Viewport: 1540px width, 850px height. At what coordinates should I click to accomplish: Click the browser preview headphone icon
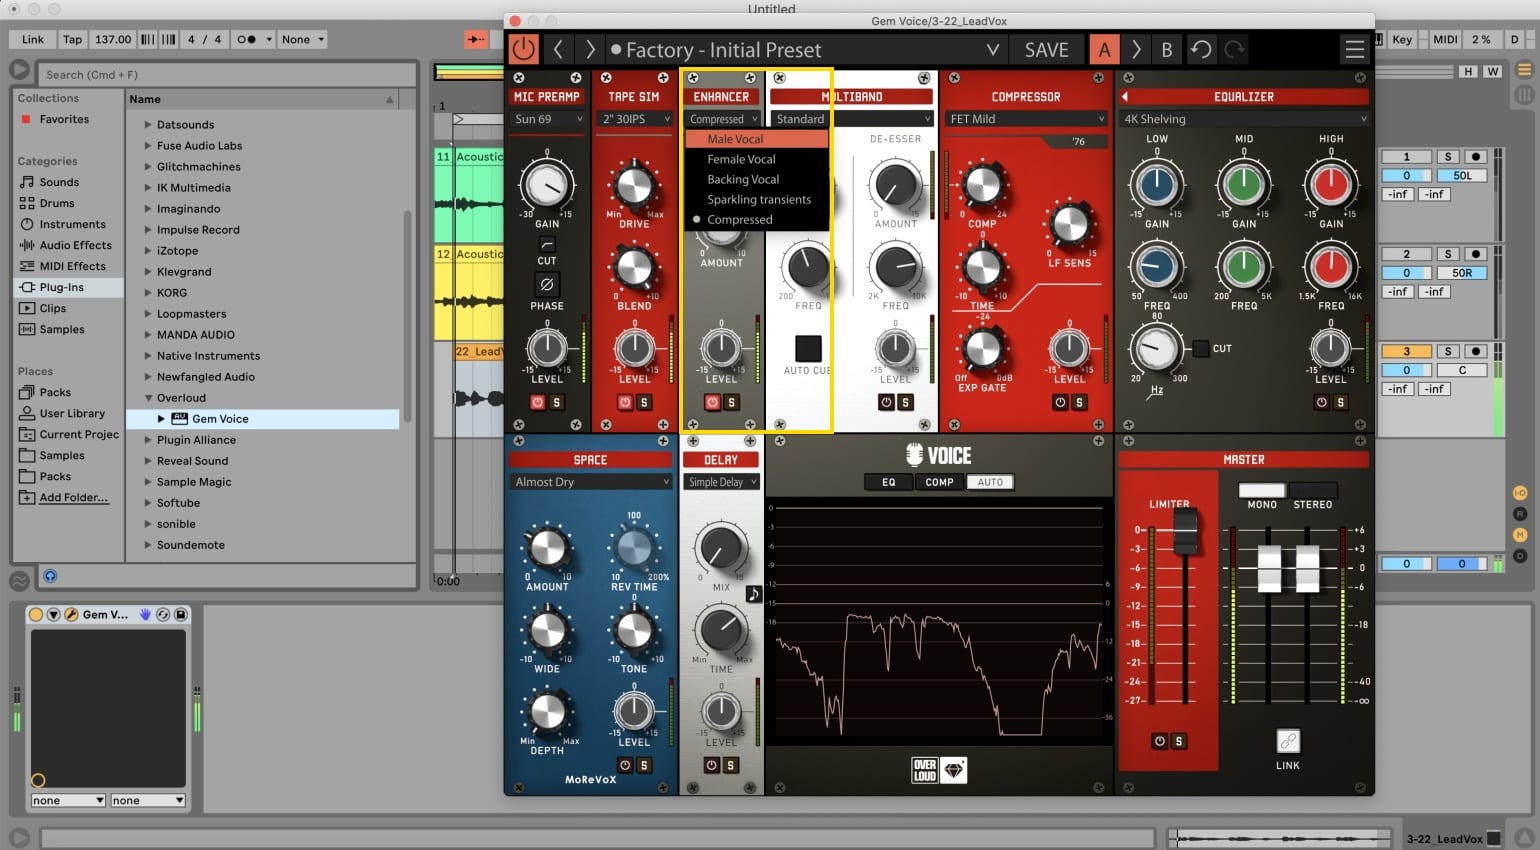click(x=50, y=576)
